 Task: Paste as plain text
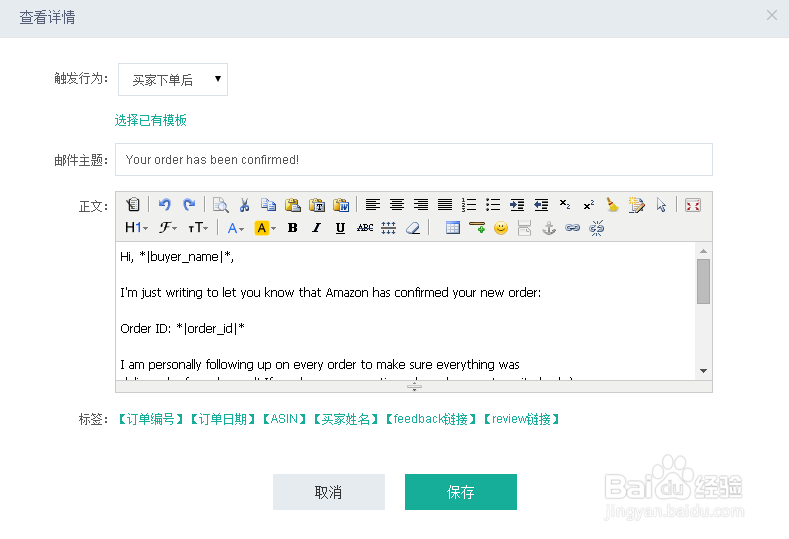317,204
